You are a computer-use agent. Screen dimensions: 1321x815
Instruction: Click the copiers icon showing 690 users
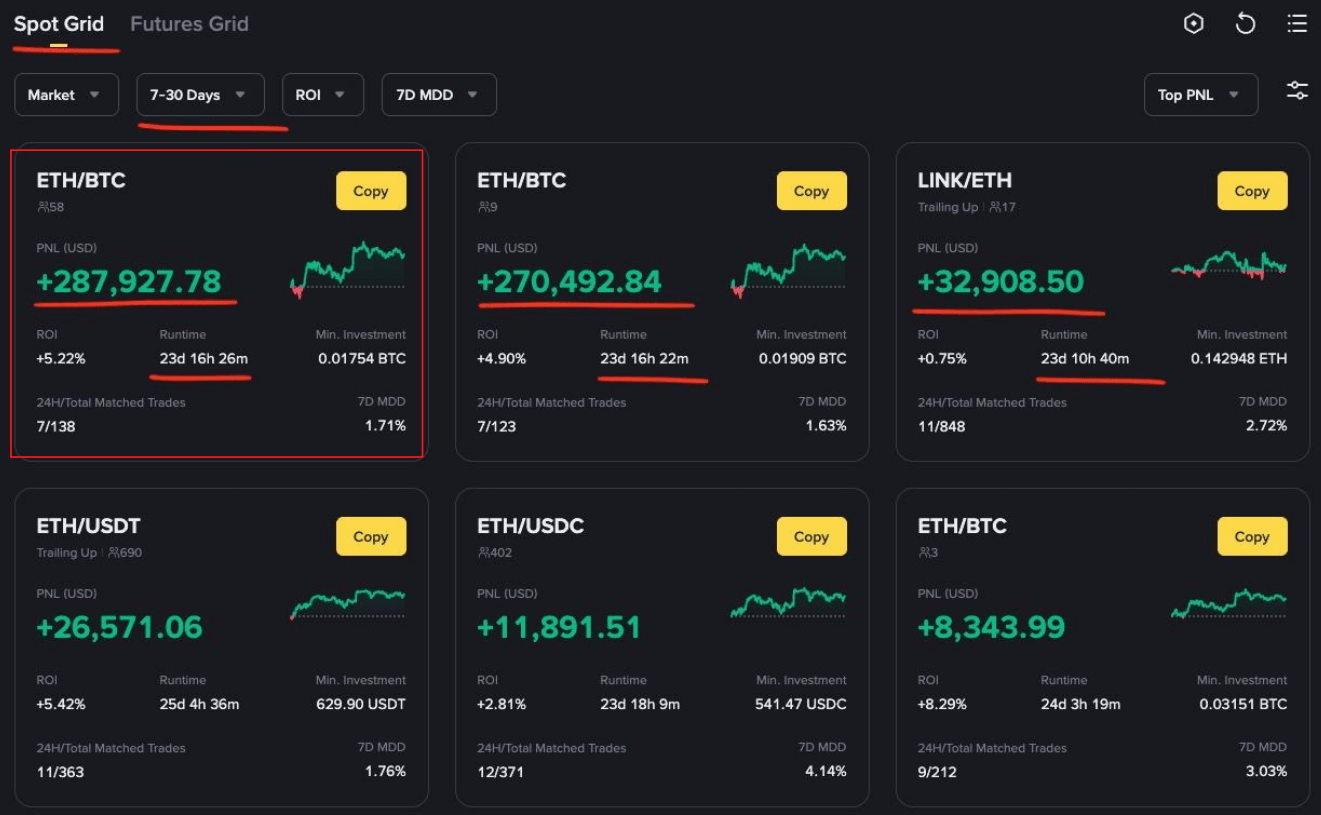113,553
